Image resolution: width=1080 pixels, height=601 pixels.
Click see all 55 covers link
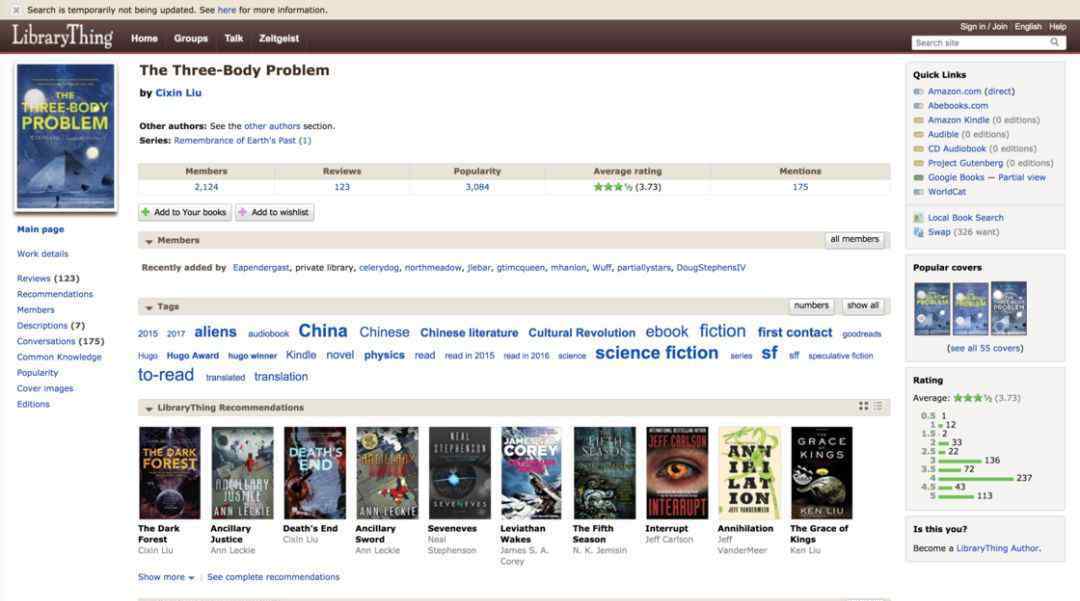point(985,348)
